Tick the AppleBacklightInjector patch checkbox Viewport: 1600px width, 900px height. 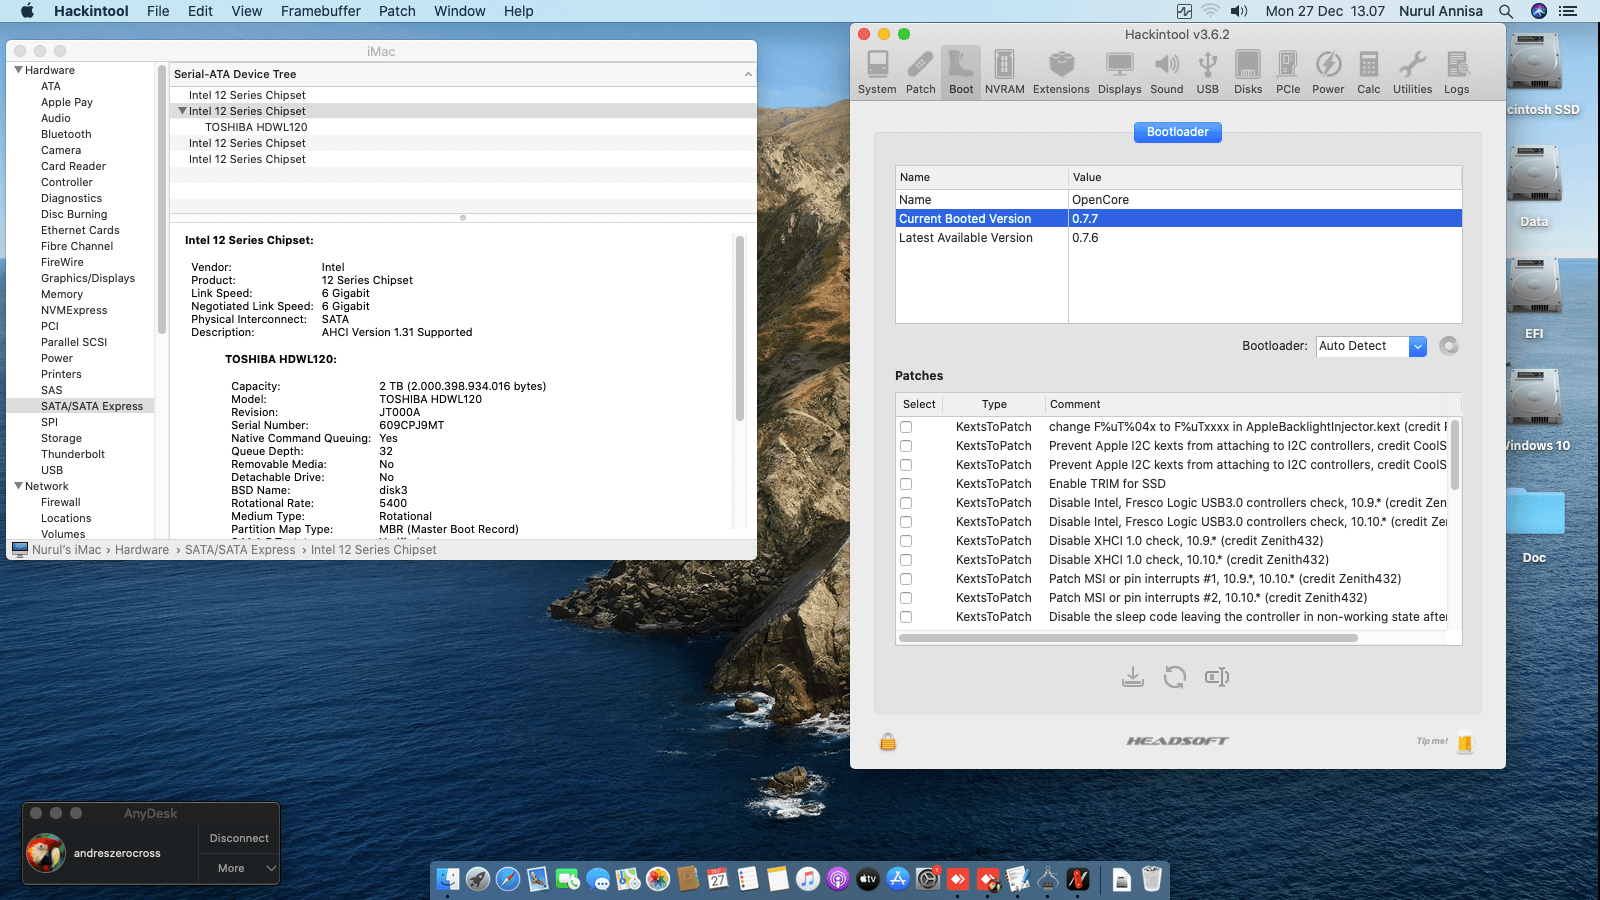coord(906,427)
